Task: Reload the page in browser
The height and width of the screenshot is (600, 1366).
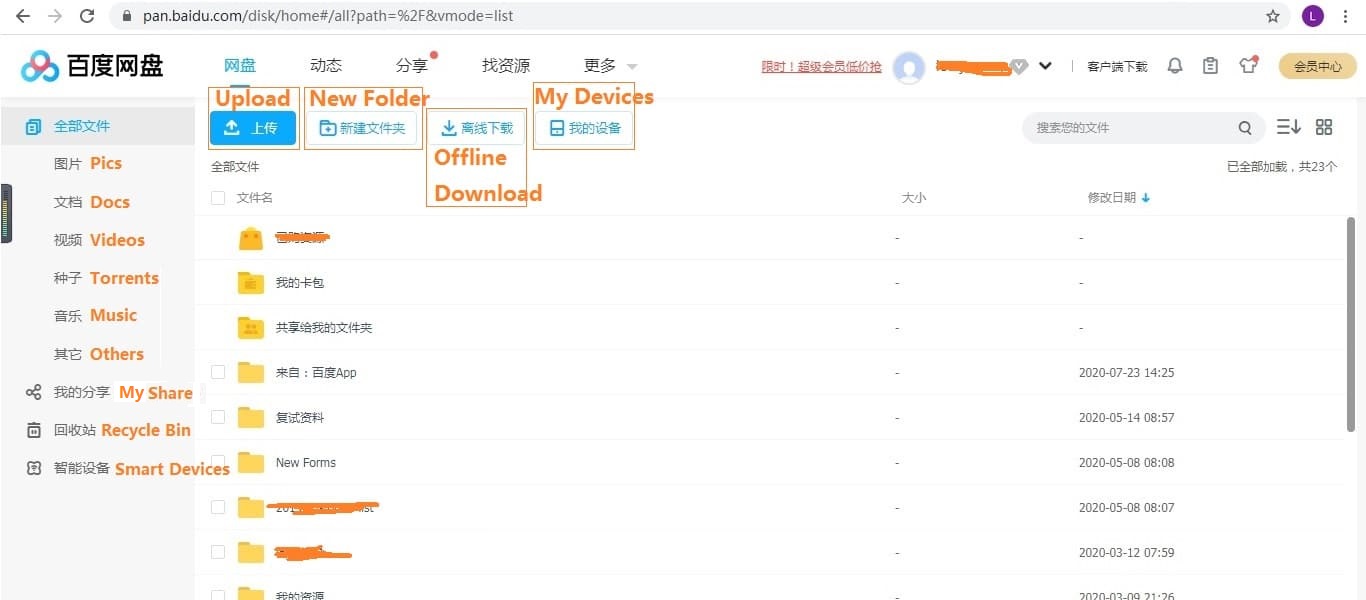Action: [87, 16]
